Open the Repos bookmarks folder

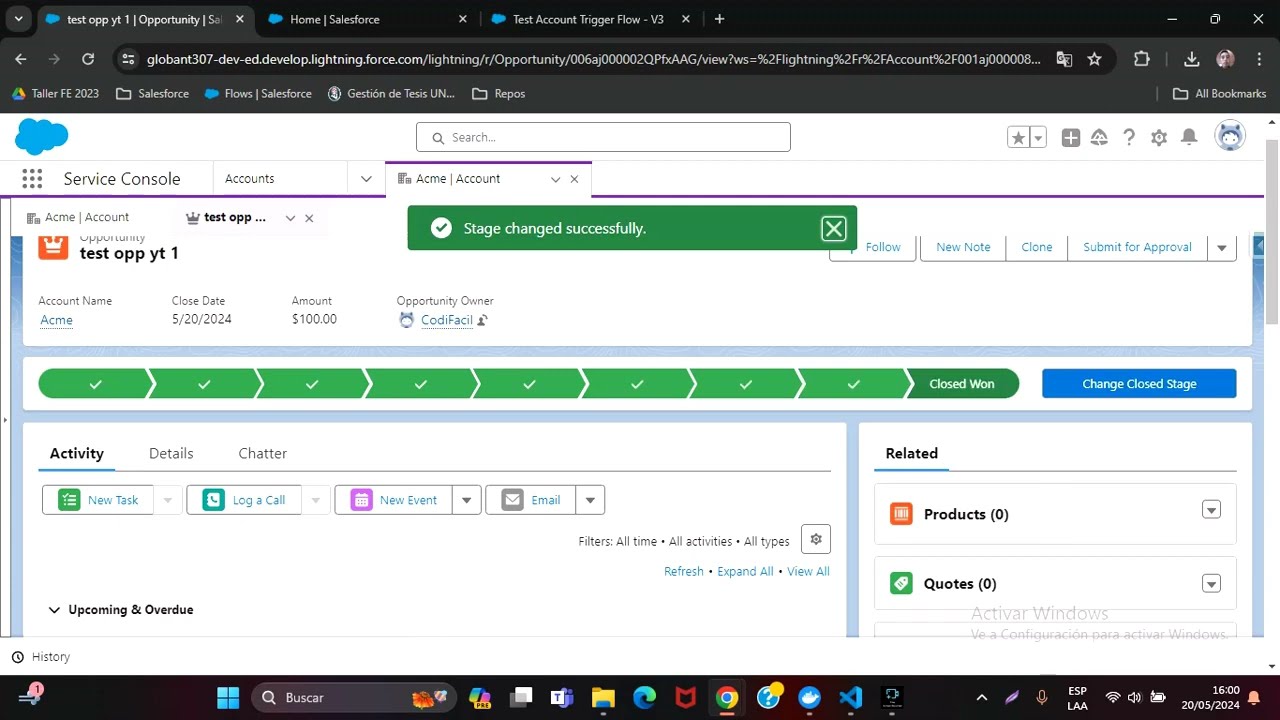(498, 94)
